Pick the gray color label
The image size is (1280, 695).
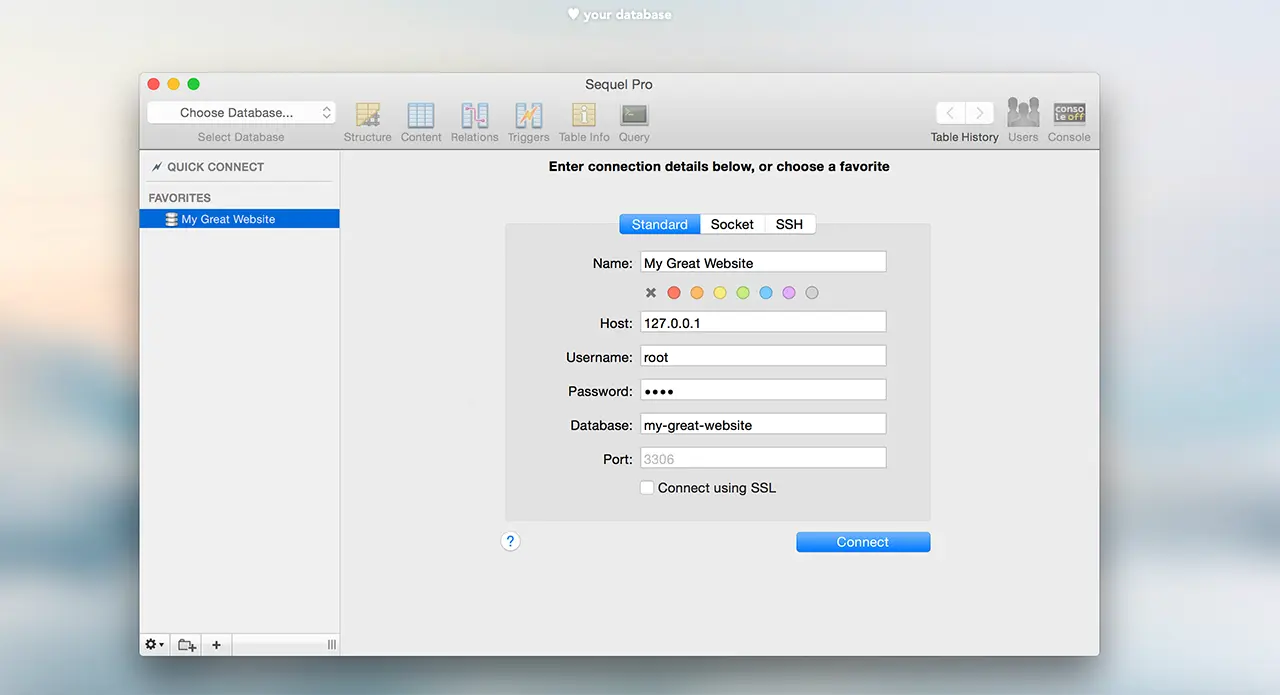click(x=812, y=293)
